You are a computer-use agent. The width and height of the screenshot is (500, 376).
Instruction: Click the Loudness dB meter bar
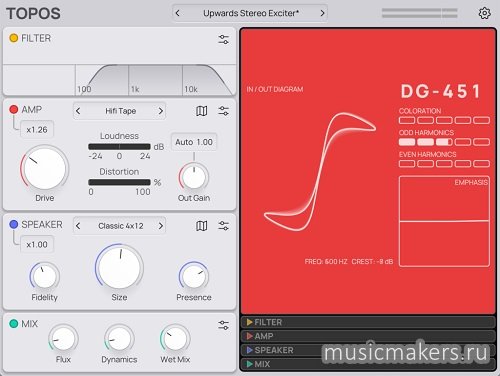point(119,146)
